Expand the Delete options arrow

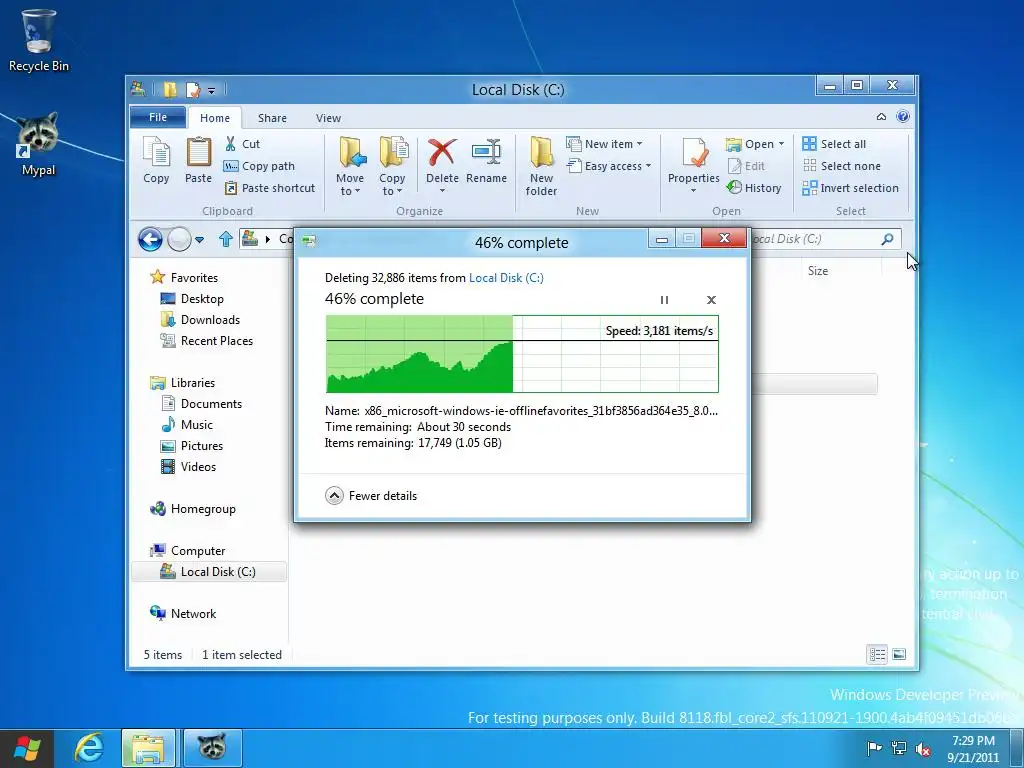(x=442, y=191)
